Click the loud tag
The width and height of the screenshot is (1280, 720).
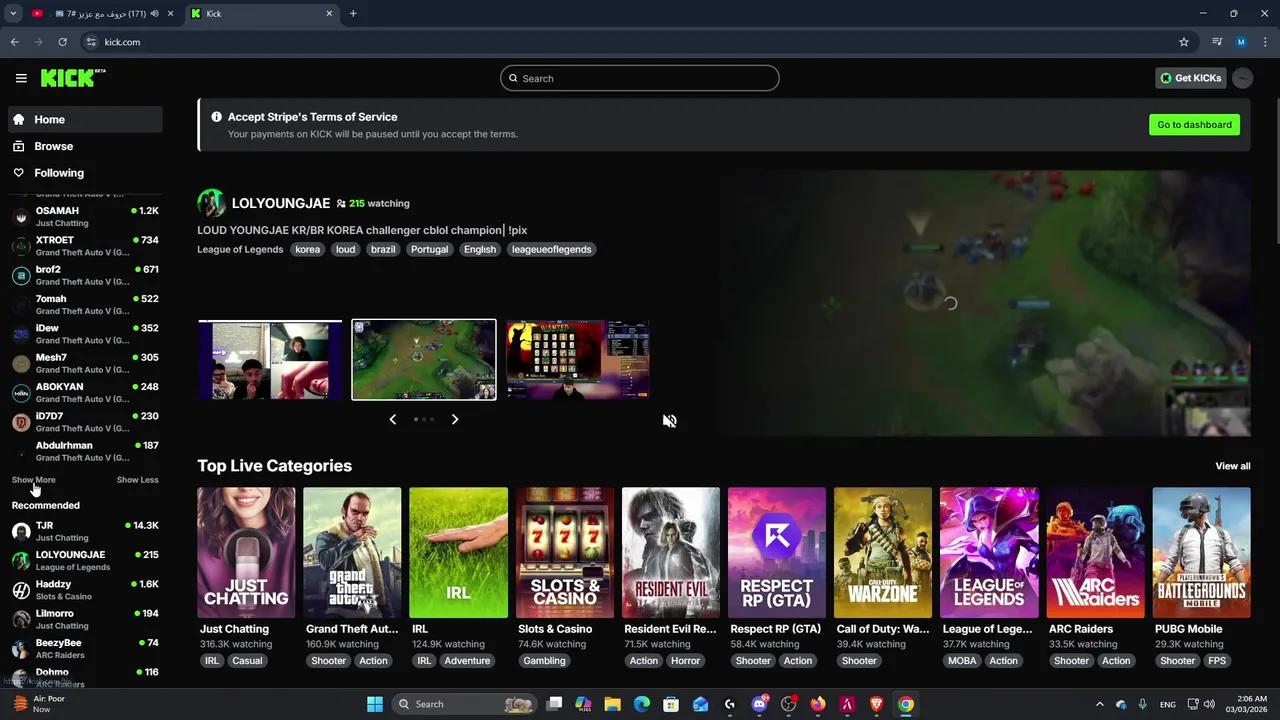point(345,249)
